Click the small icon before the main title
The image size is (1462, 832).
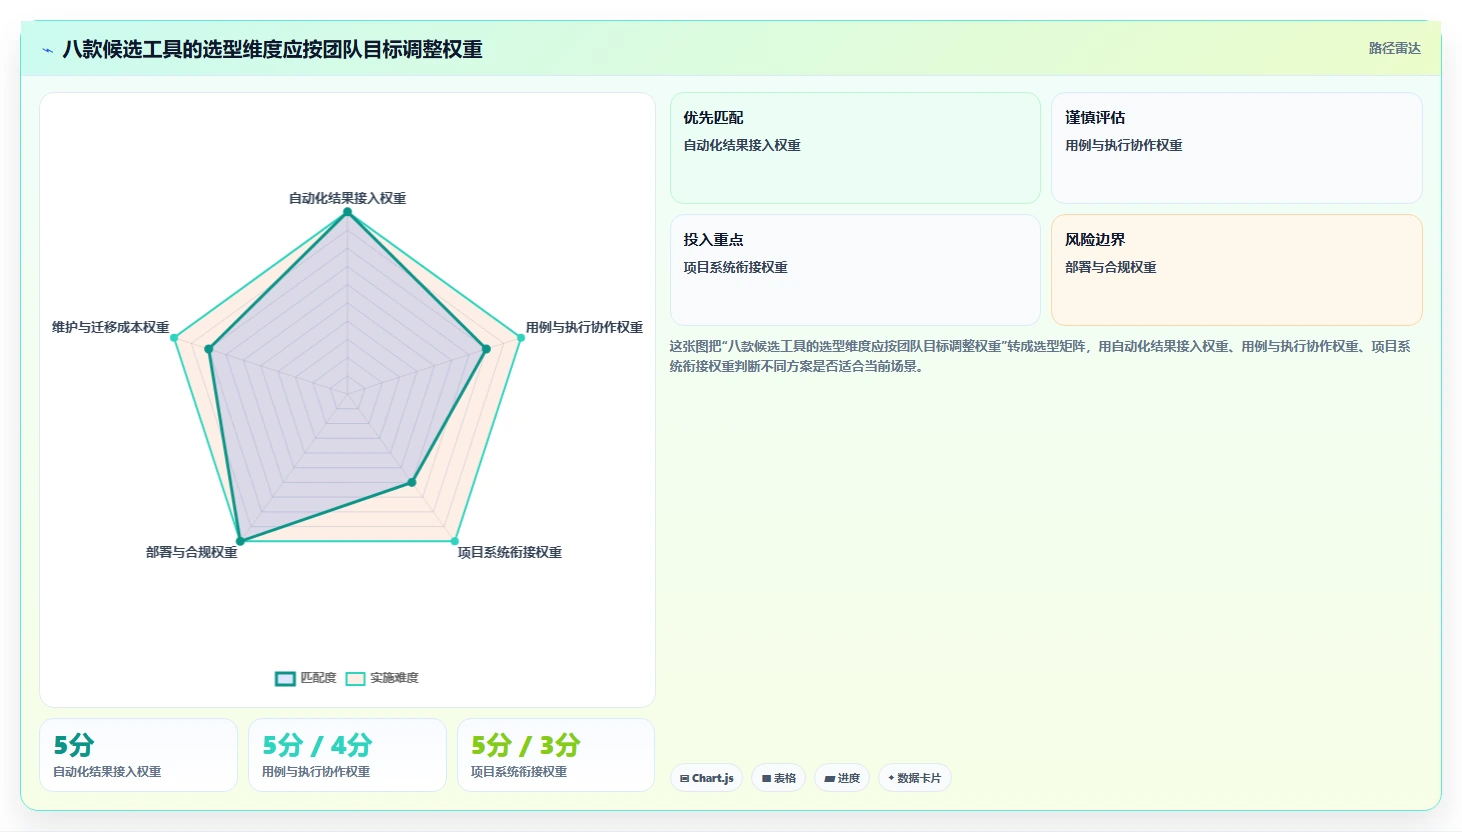47,50
